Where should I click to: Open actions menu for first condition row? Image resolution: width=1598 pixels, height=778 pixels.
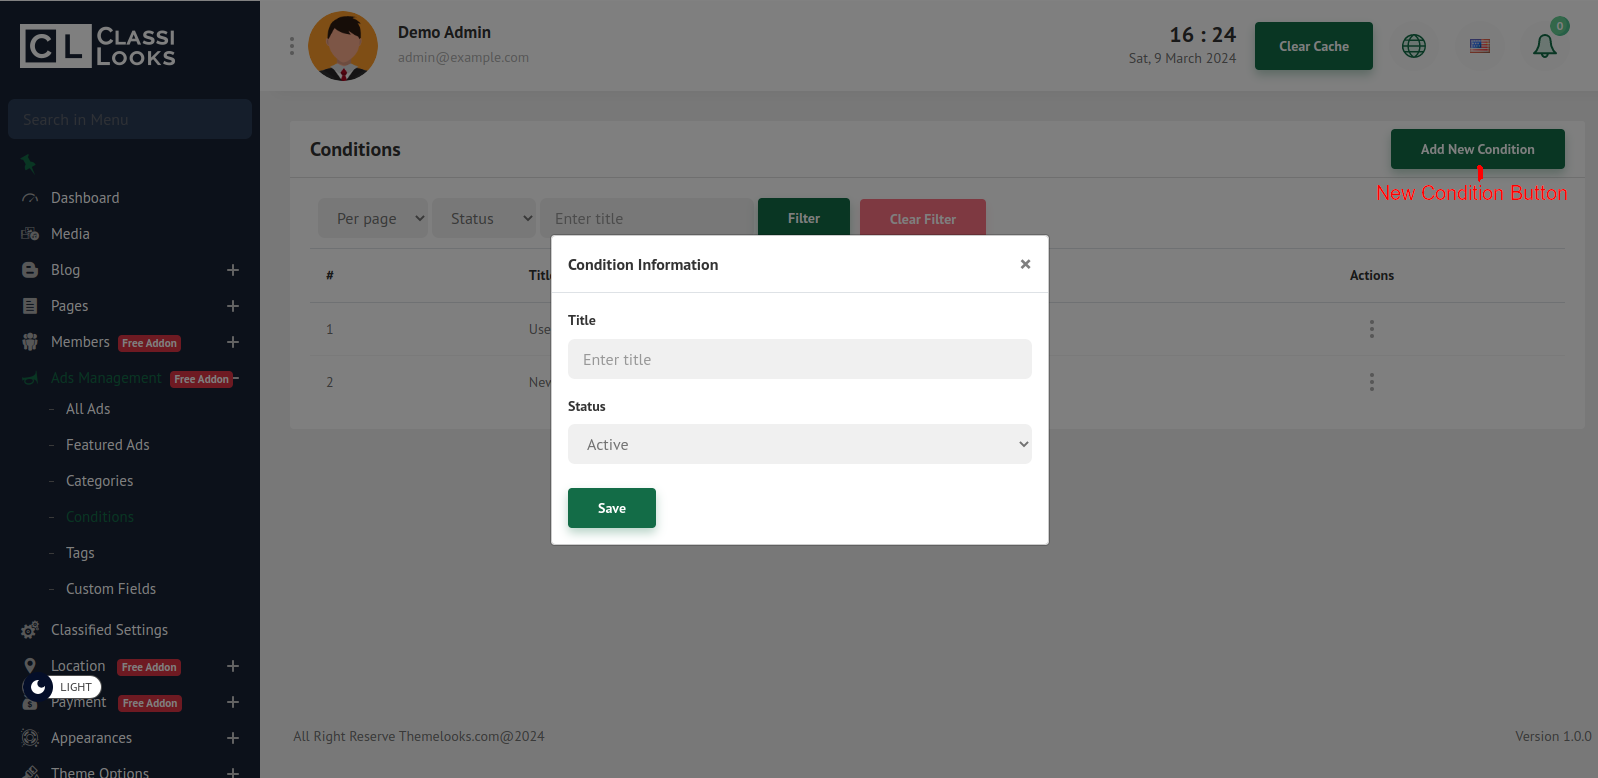click(x=1371, y=329)
